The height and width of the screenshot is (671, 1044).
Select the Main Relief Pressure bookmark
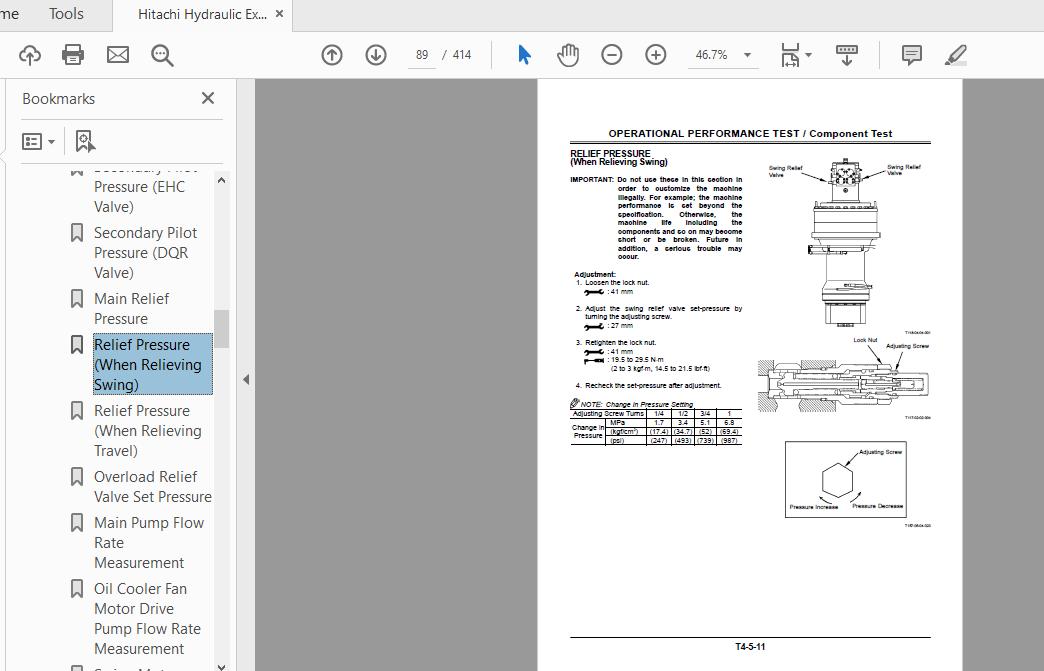[131, 308]
